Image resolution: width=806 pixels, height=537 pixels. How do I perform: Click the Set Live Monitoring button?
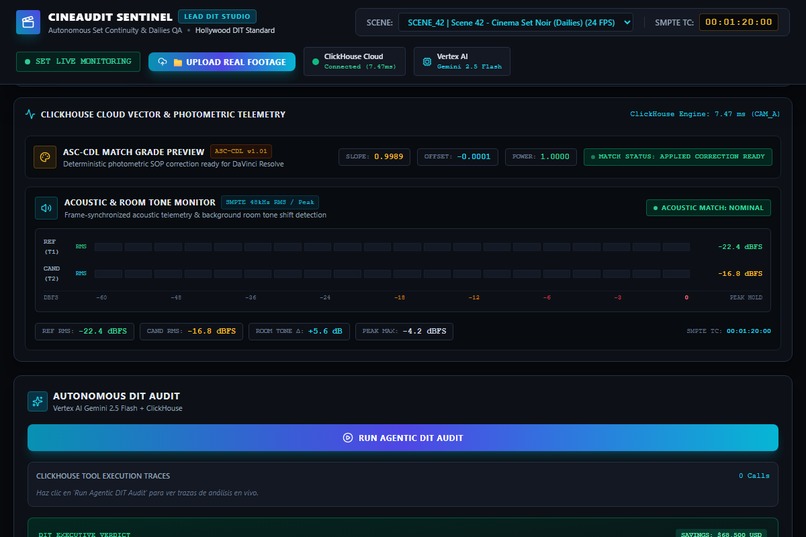coord(78,62)
